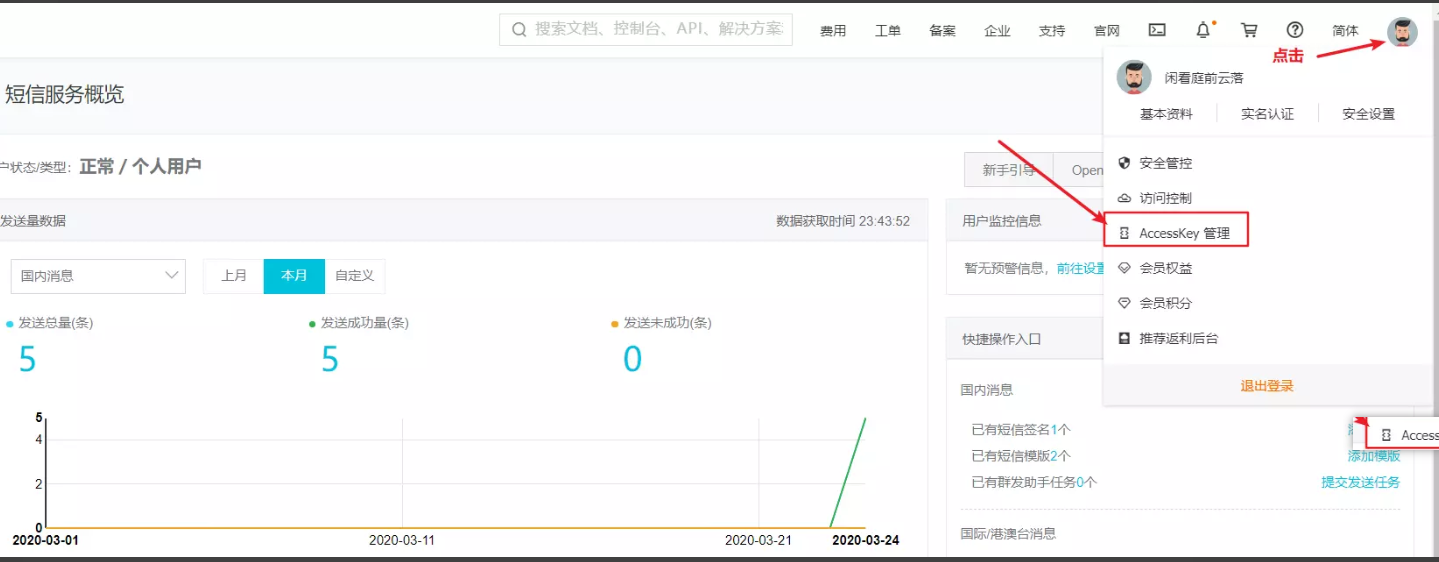Select 推荐返利后台 menu entry
This screenshot has height=562, width=1439.
click(1179, 338)
